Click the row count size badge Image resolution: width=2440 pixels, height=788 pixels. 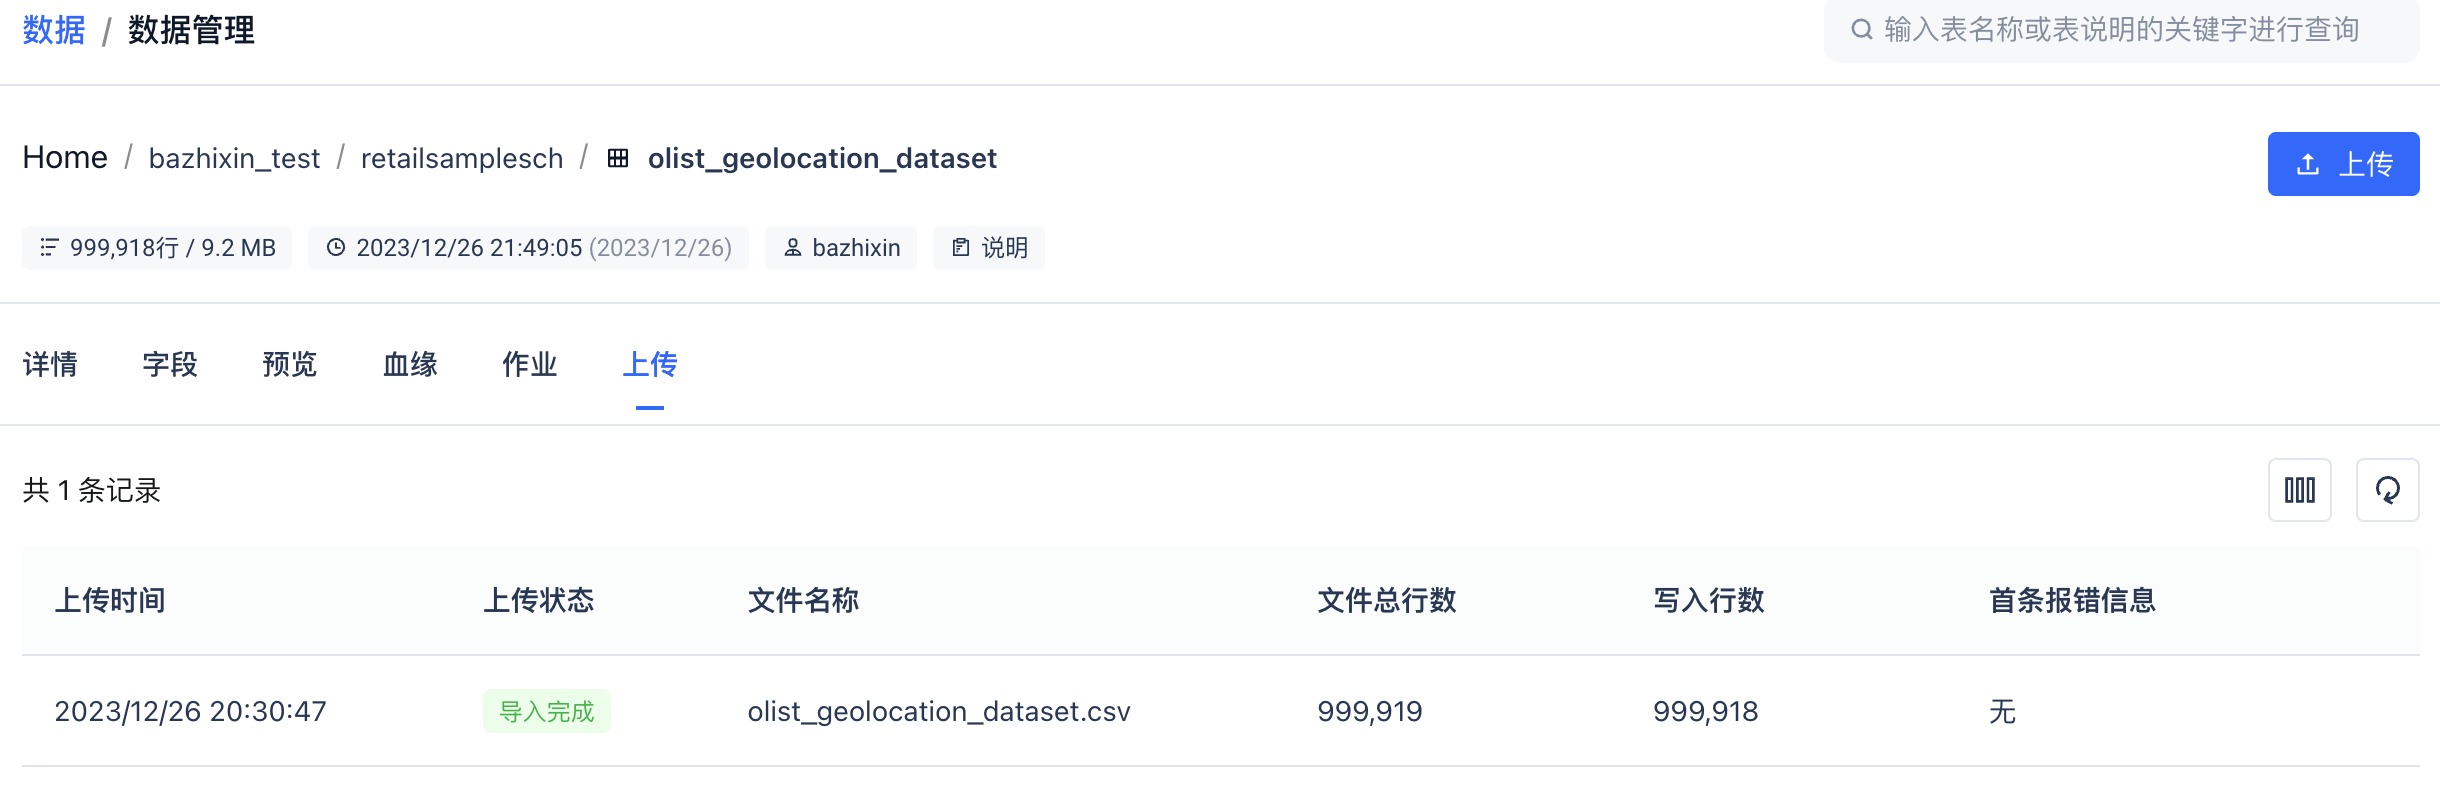pos(157,248)
